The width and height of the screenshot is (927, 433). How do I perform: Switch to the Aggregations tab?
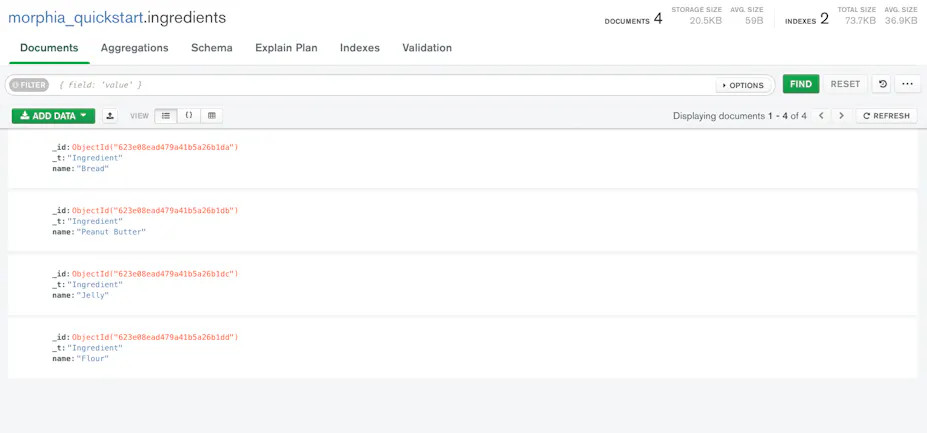[134, 48]
